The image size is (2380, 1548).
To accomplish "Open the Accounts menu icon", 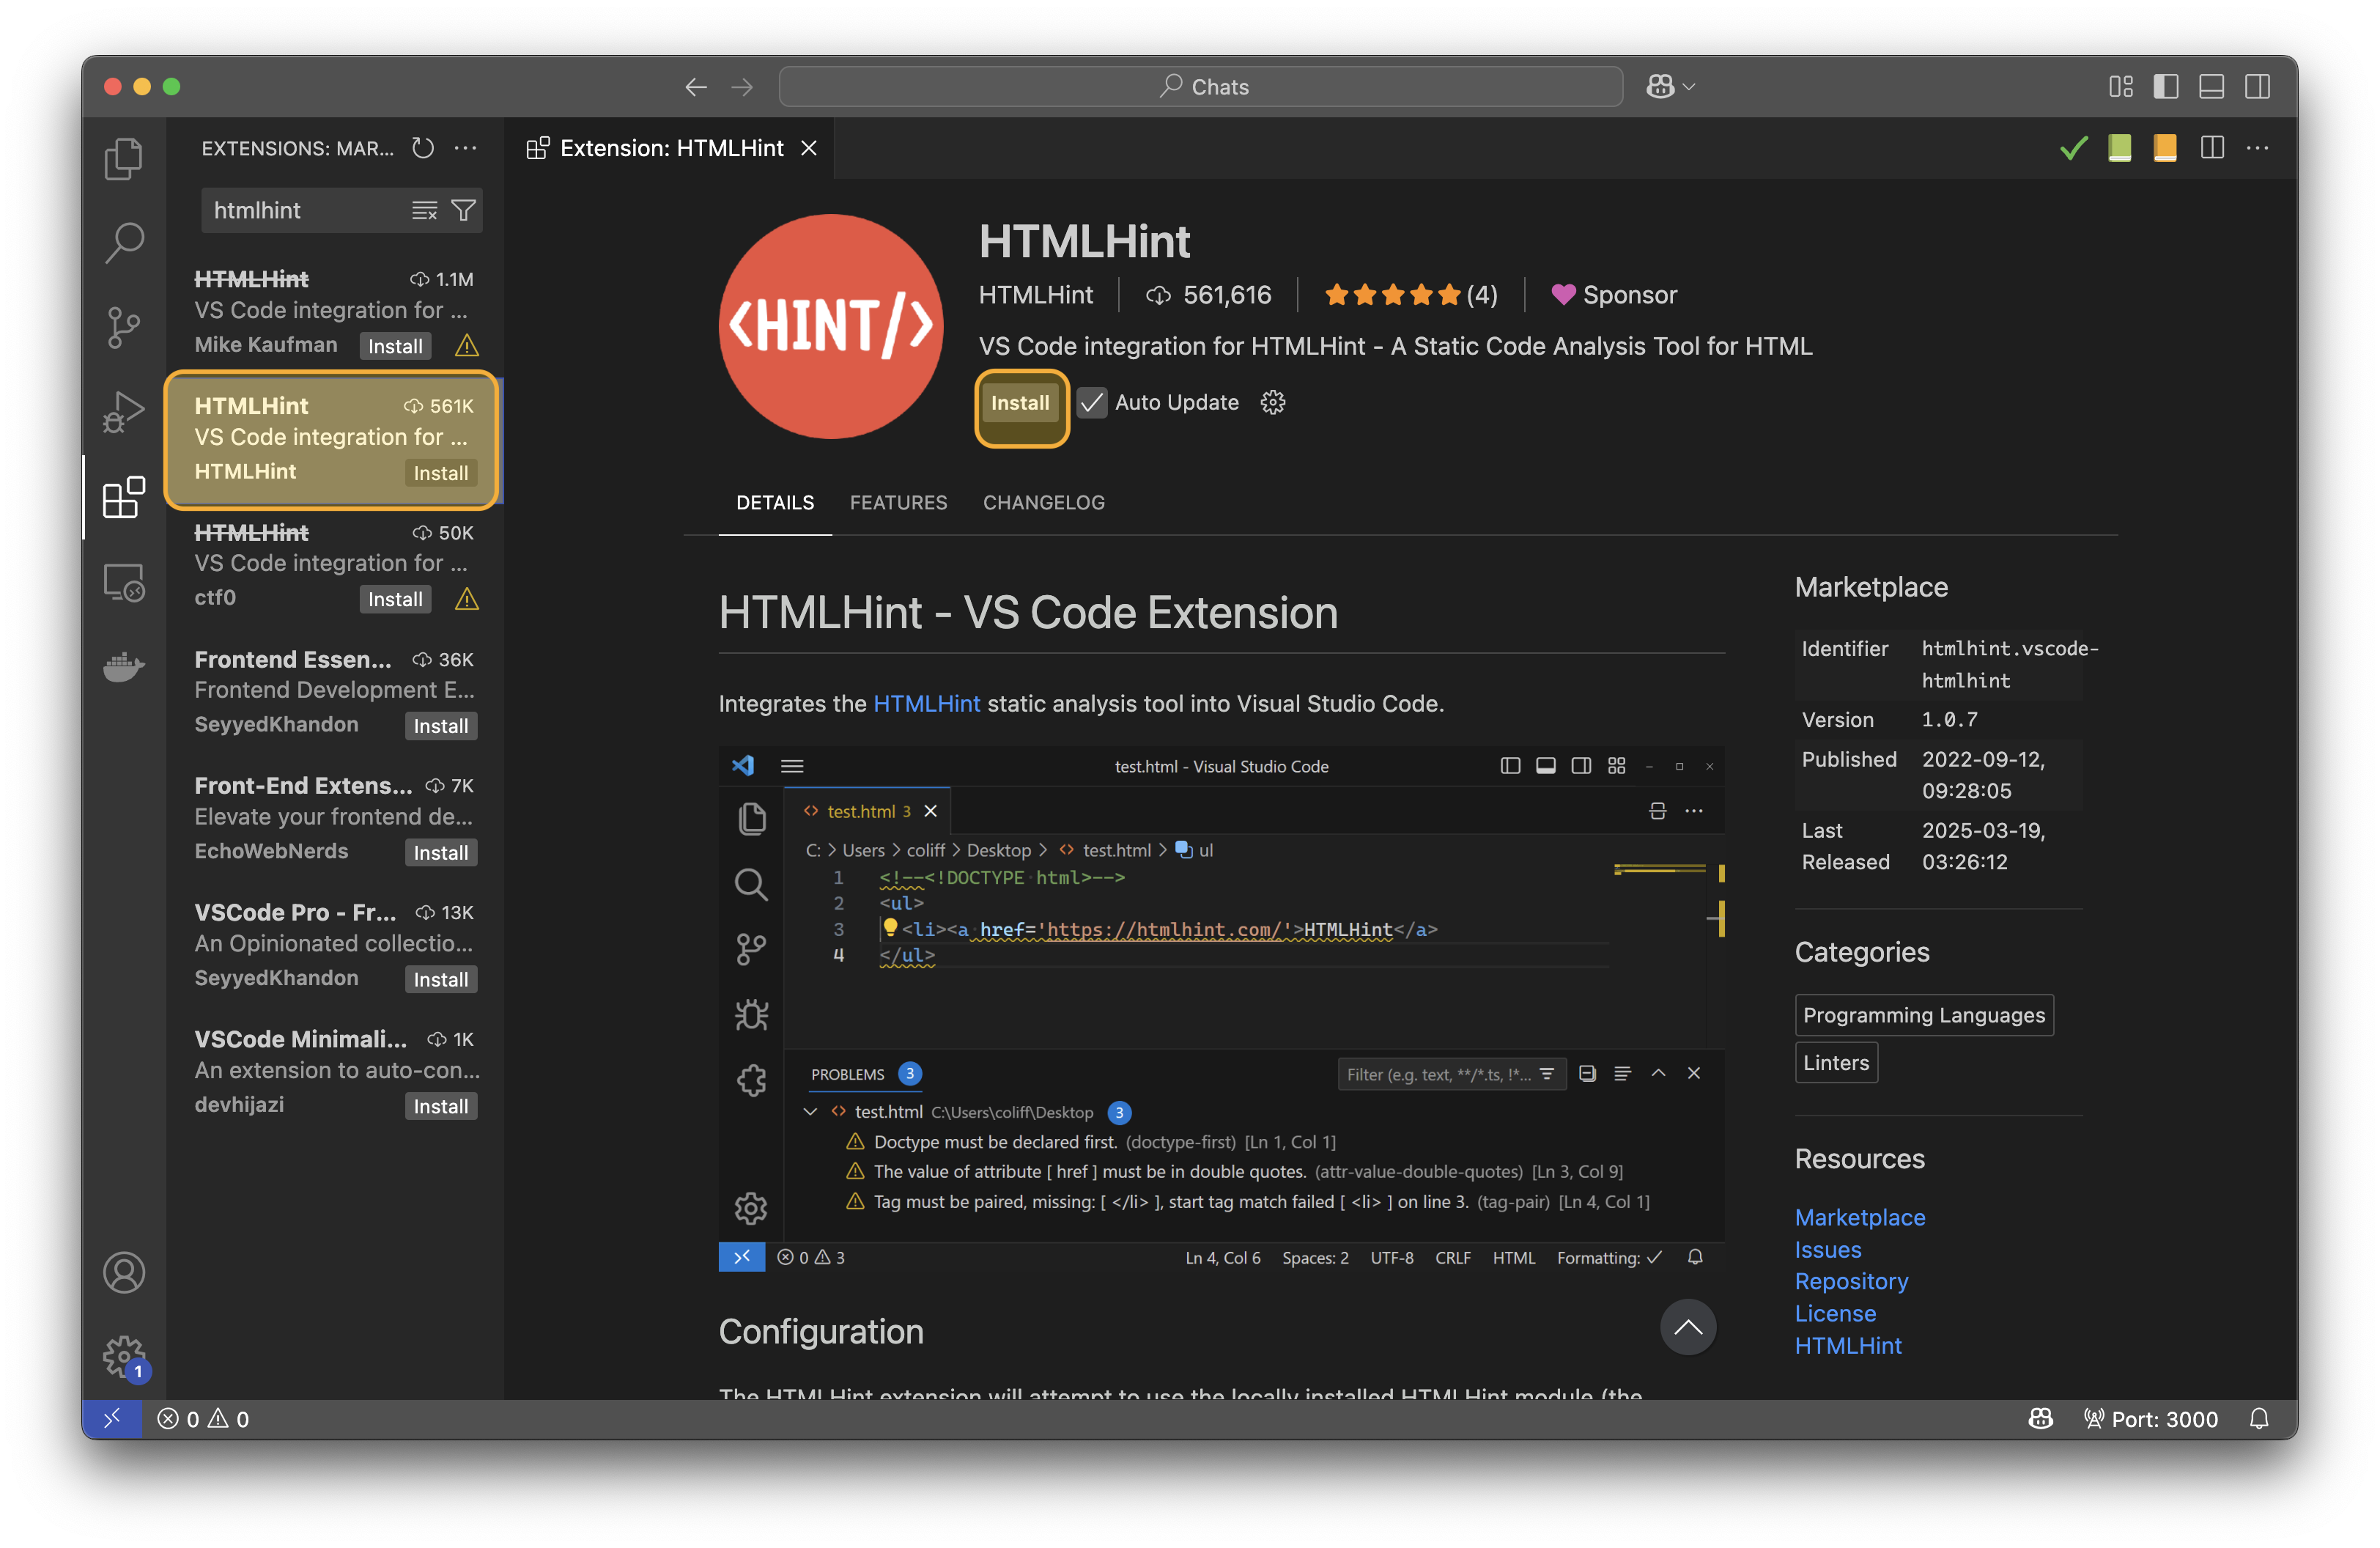I will tap(124, 1273).
